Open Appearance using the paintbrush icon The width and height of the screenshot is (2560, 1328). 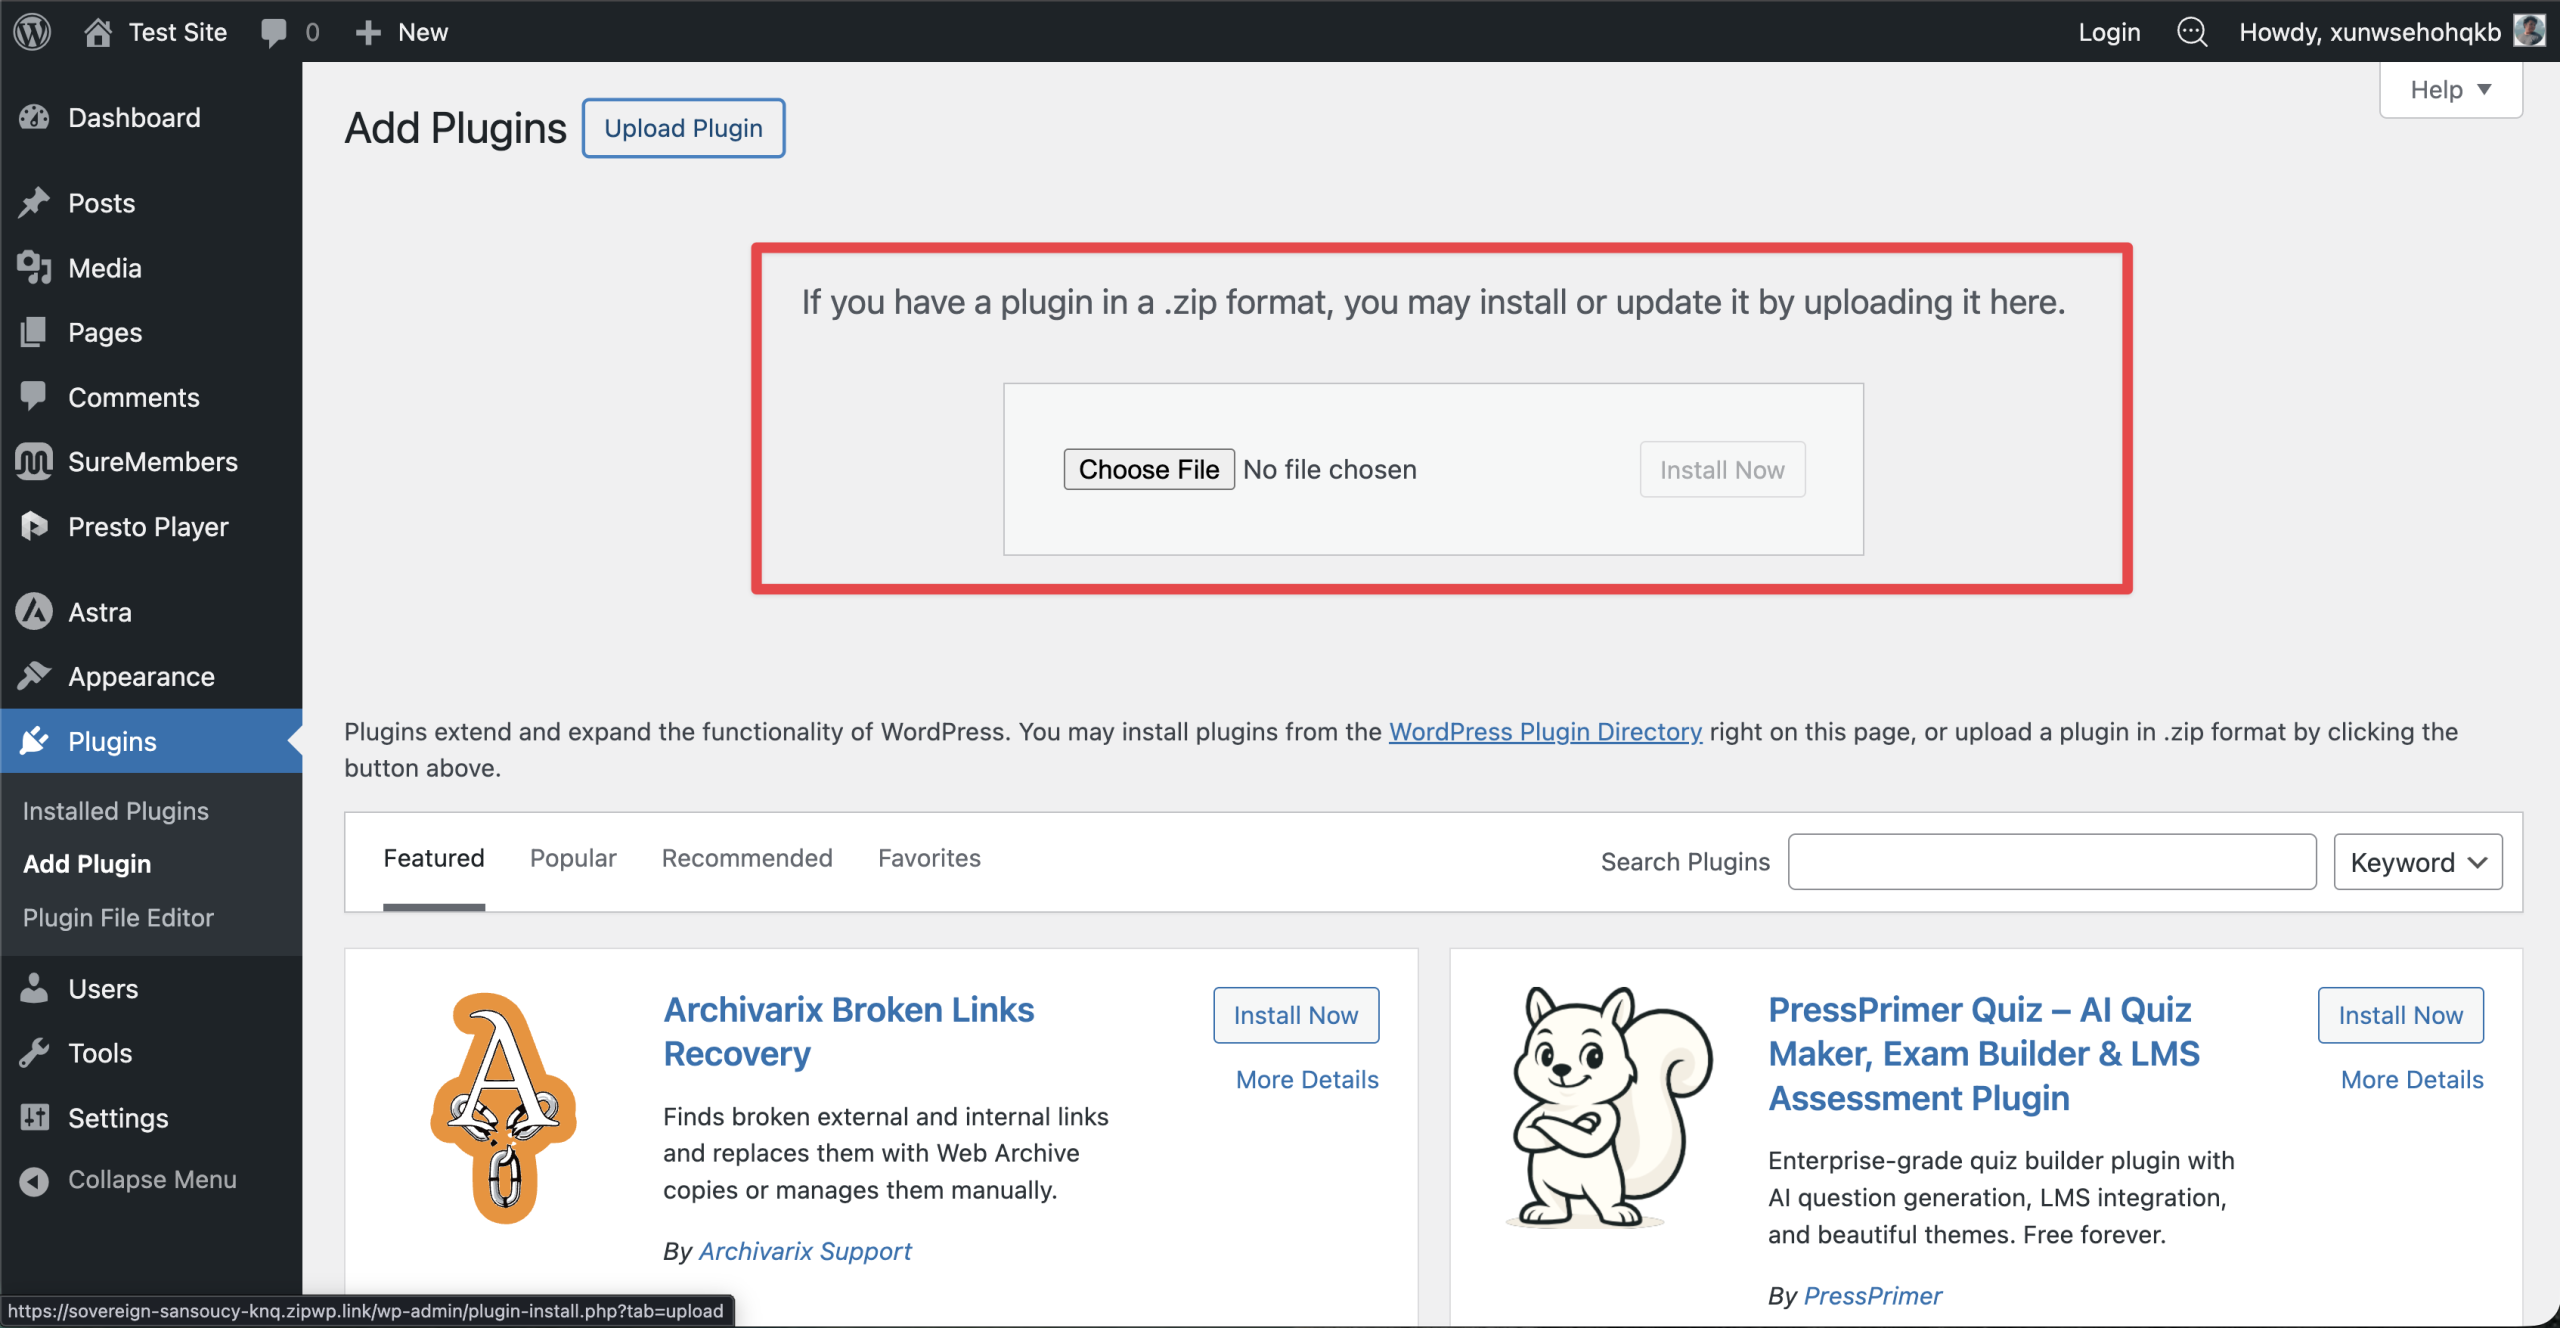[x=34, y=676]
